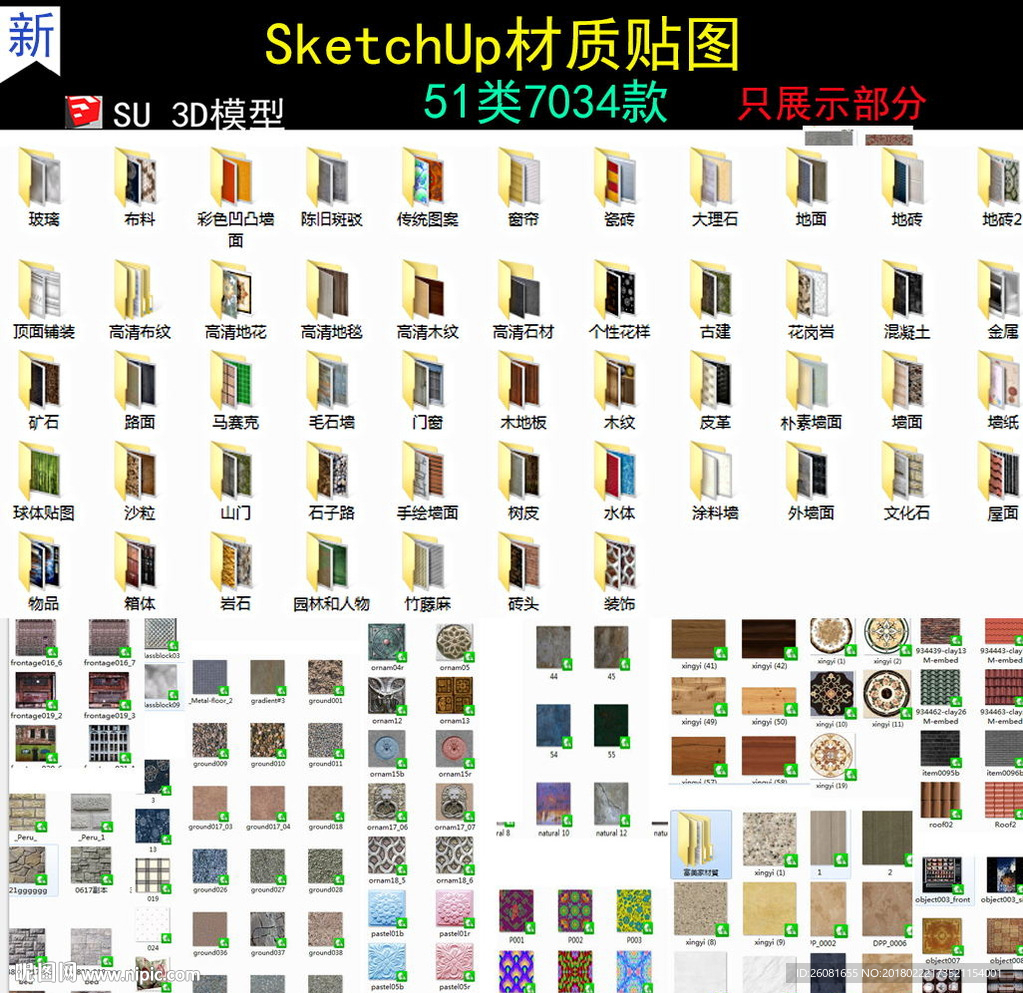Screen dimensions: 1023x993
Task: Open the 球体贴图 folder
Action: point(42,472)
